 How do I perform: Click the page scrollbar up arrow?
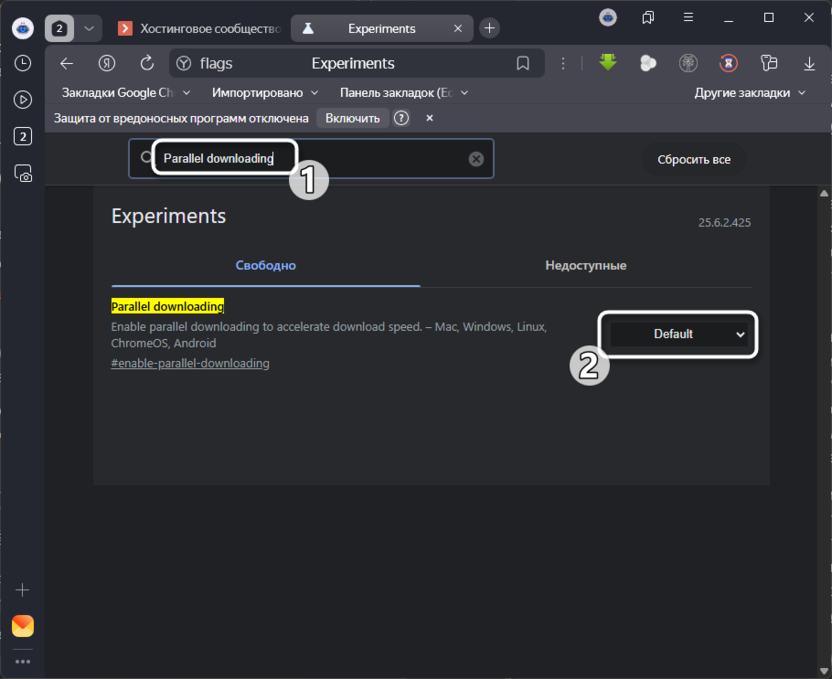point(824,194)
